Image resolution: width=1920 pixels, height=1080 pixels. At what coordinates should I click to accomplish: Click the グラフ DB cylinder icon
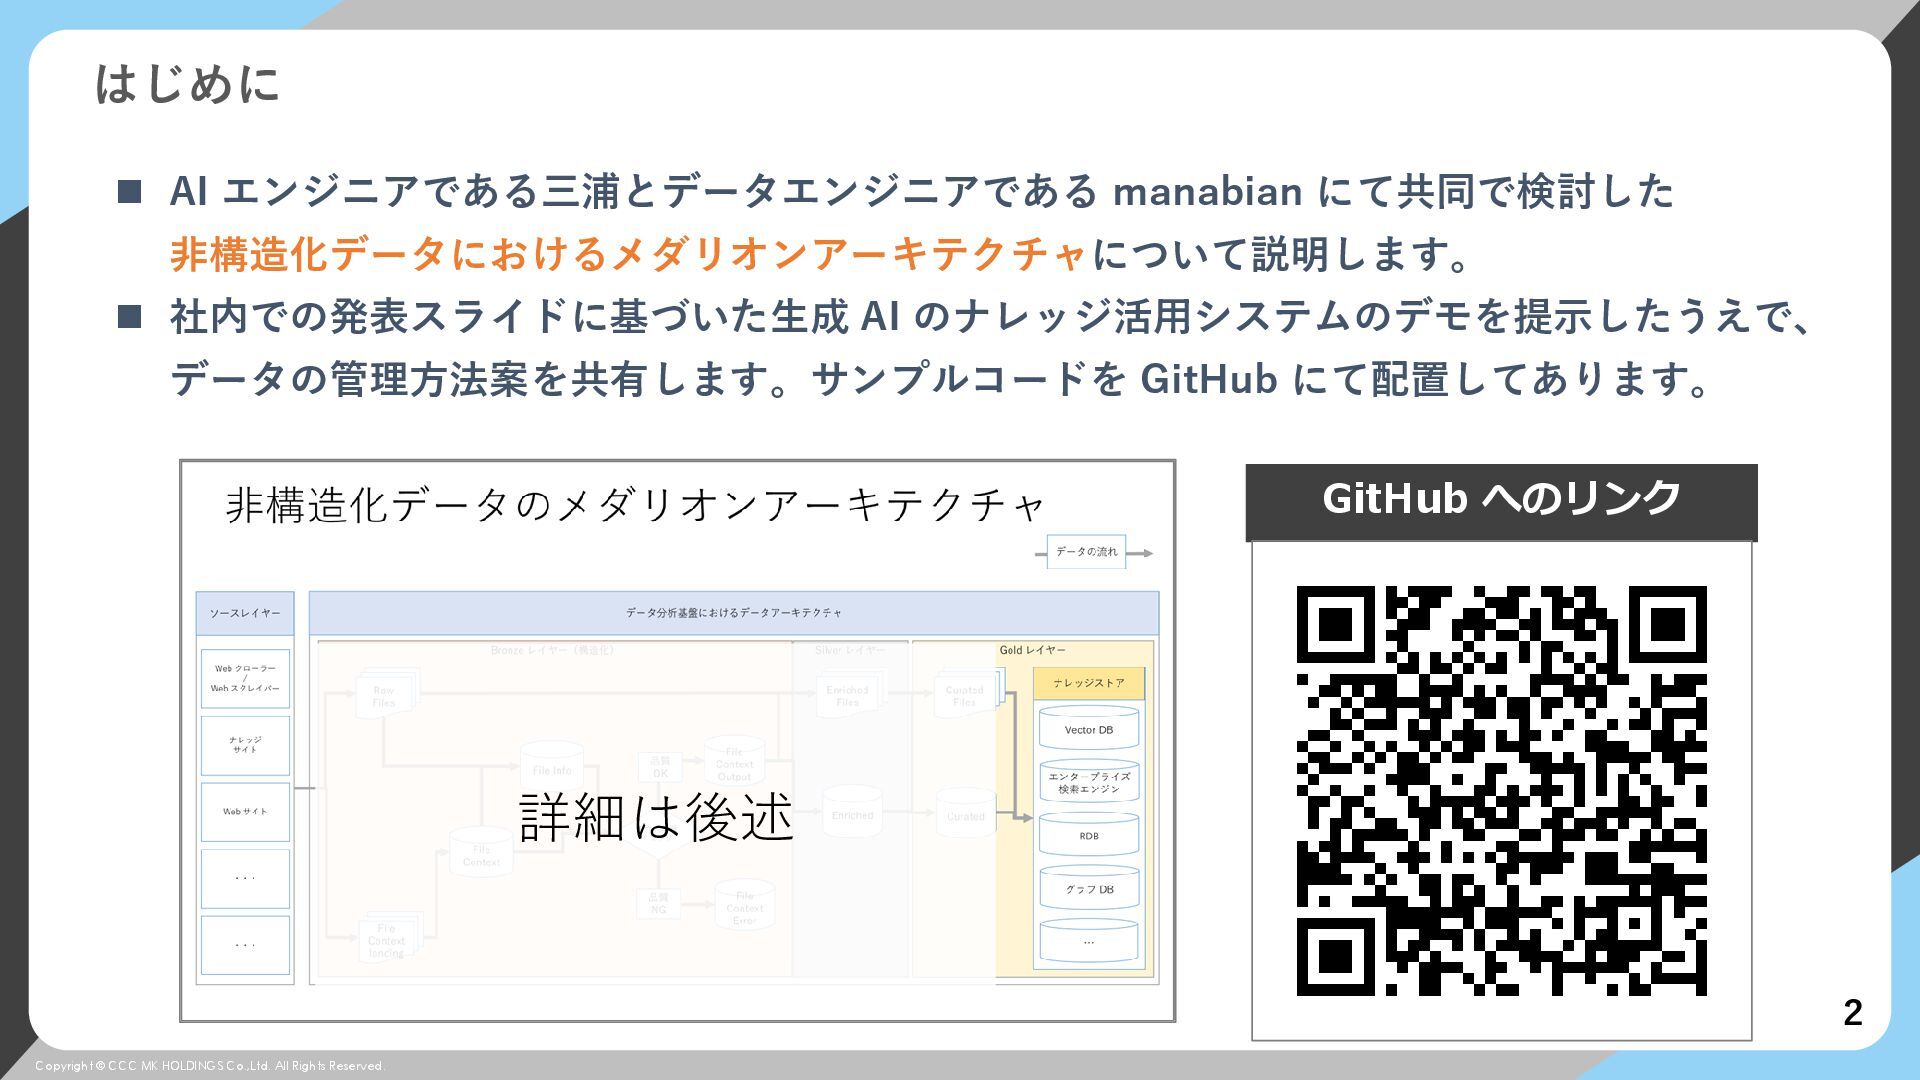coord(1089,888)
